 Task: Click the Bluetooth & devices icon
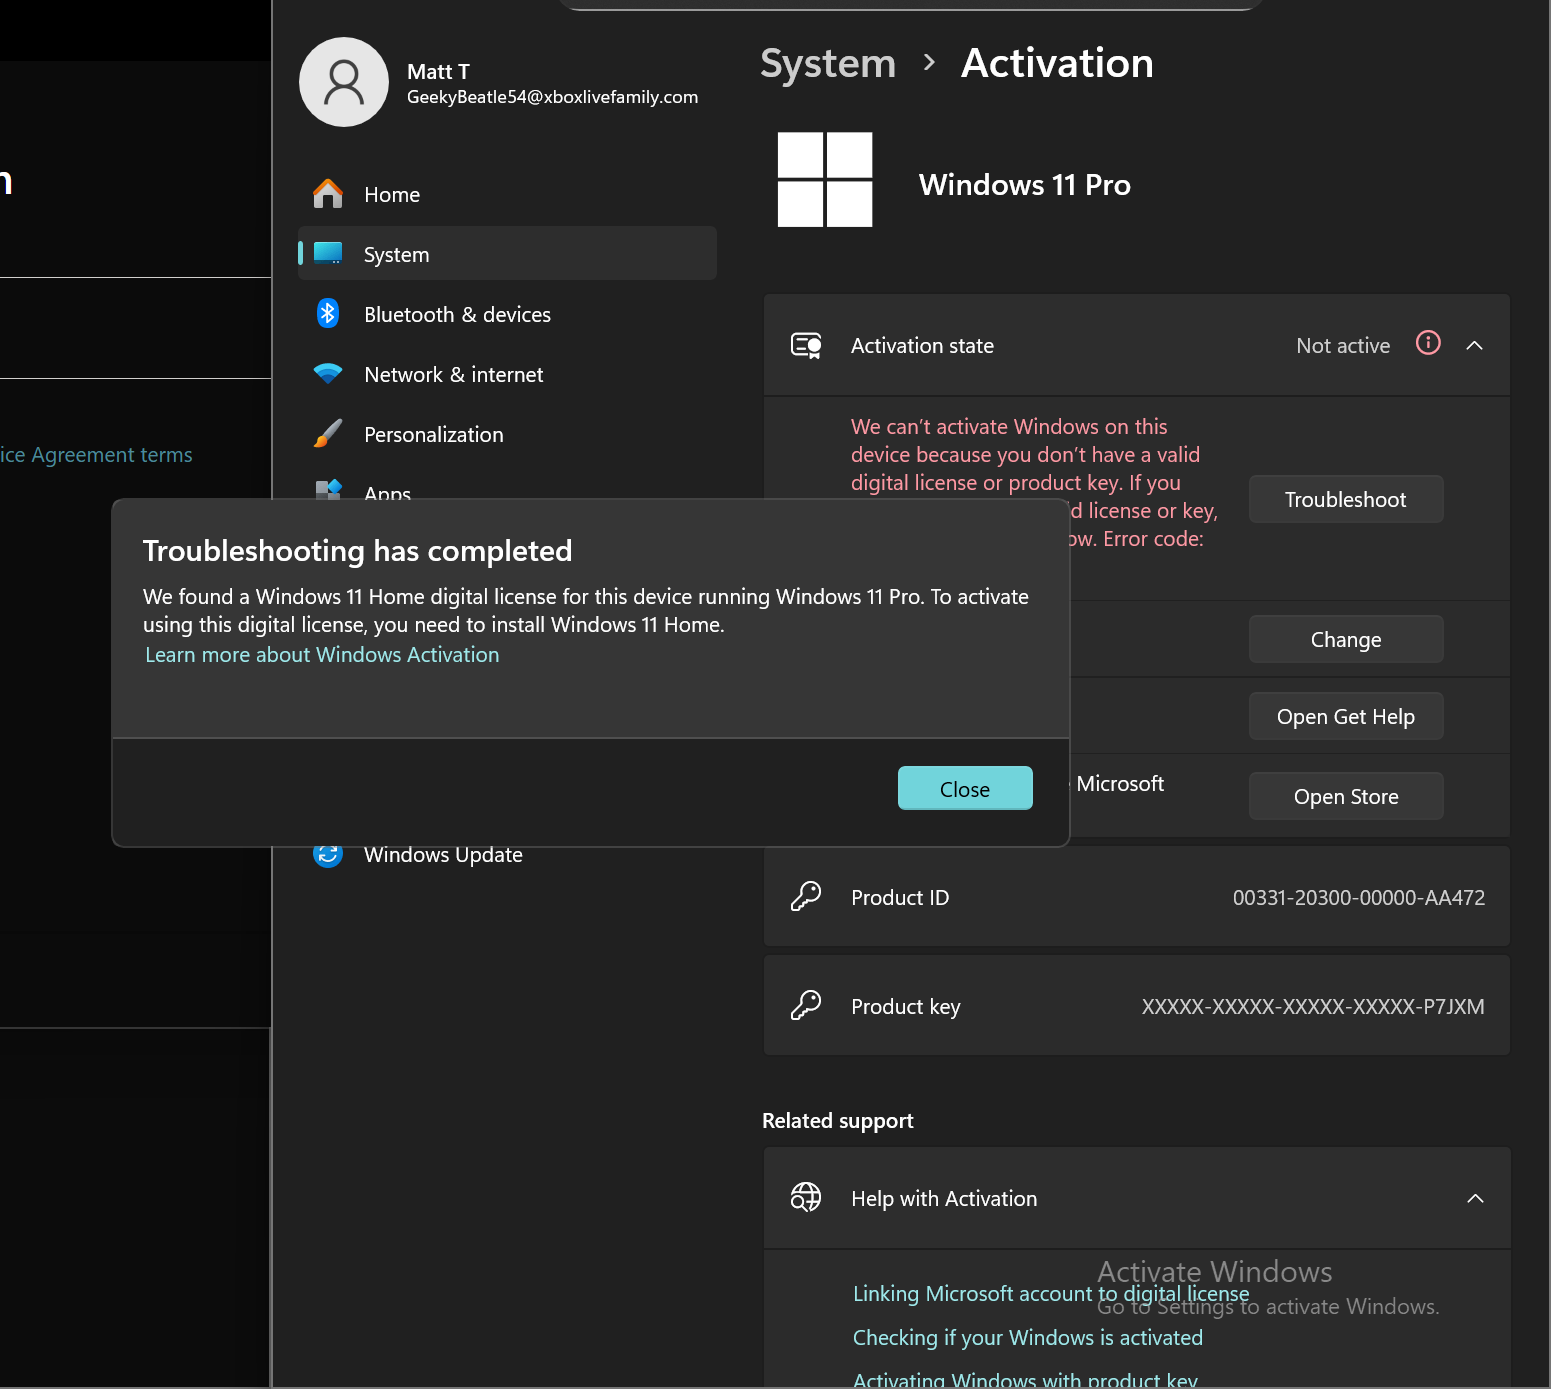tap(327, 313)
